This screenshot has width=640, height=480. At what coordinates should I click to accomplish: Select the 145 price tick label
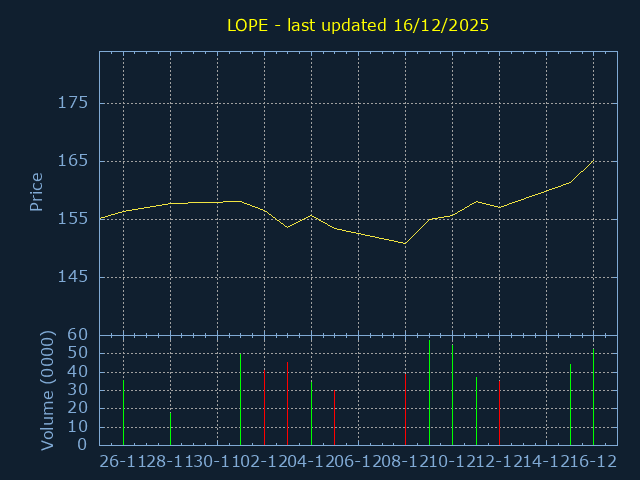click(73, 277)
